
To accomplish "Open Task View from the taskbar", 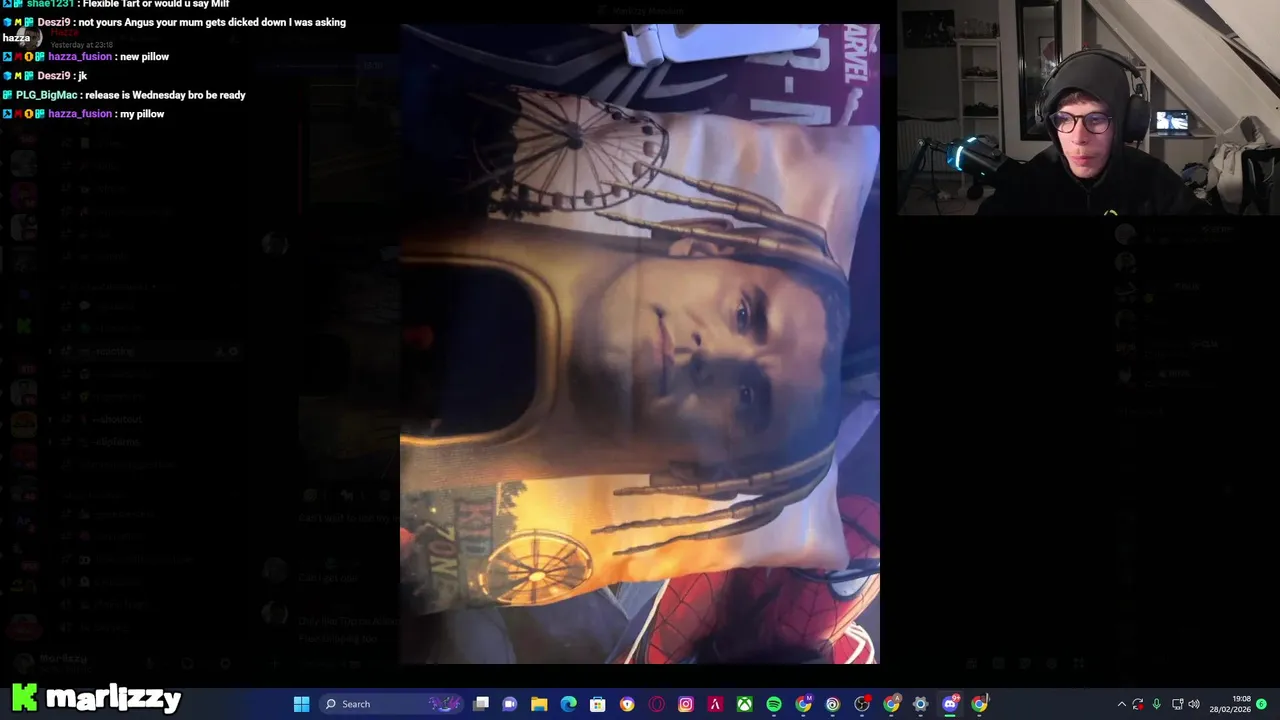I will [481, 704].
